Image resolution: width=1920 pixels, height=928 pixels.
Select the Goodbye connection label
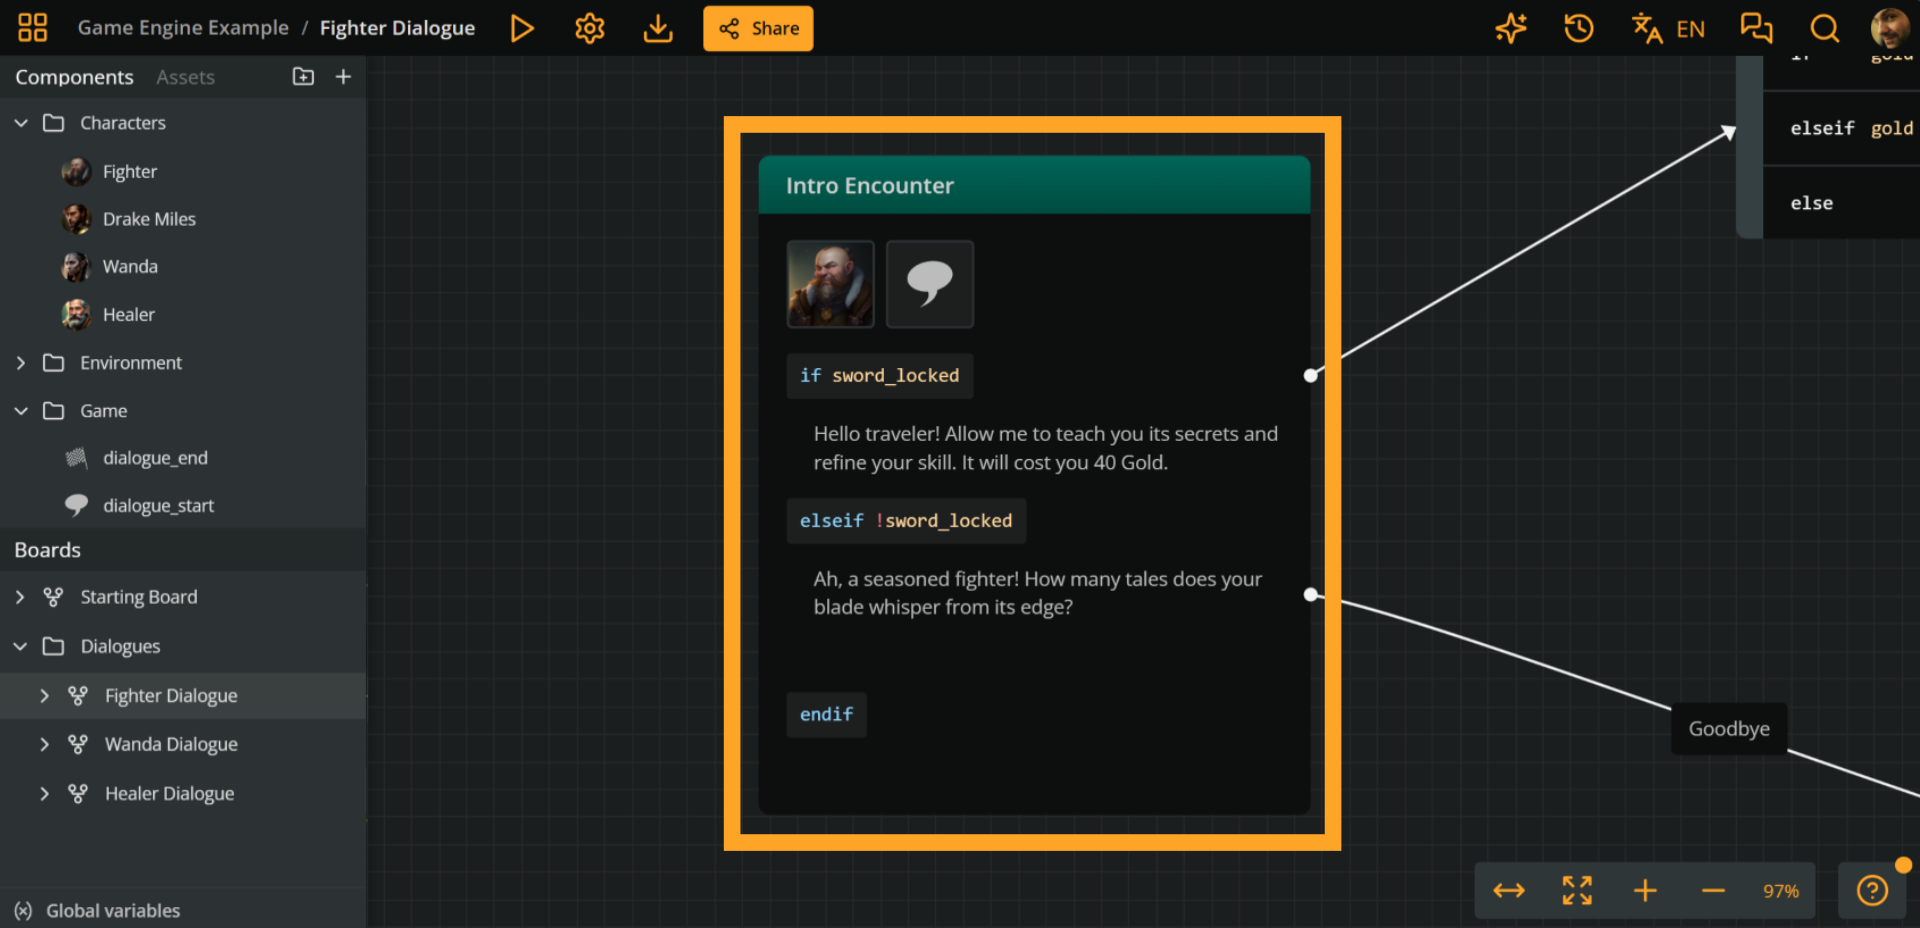coord(1729,729)
